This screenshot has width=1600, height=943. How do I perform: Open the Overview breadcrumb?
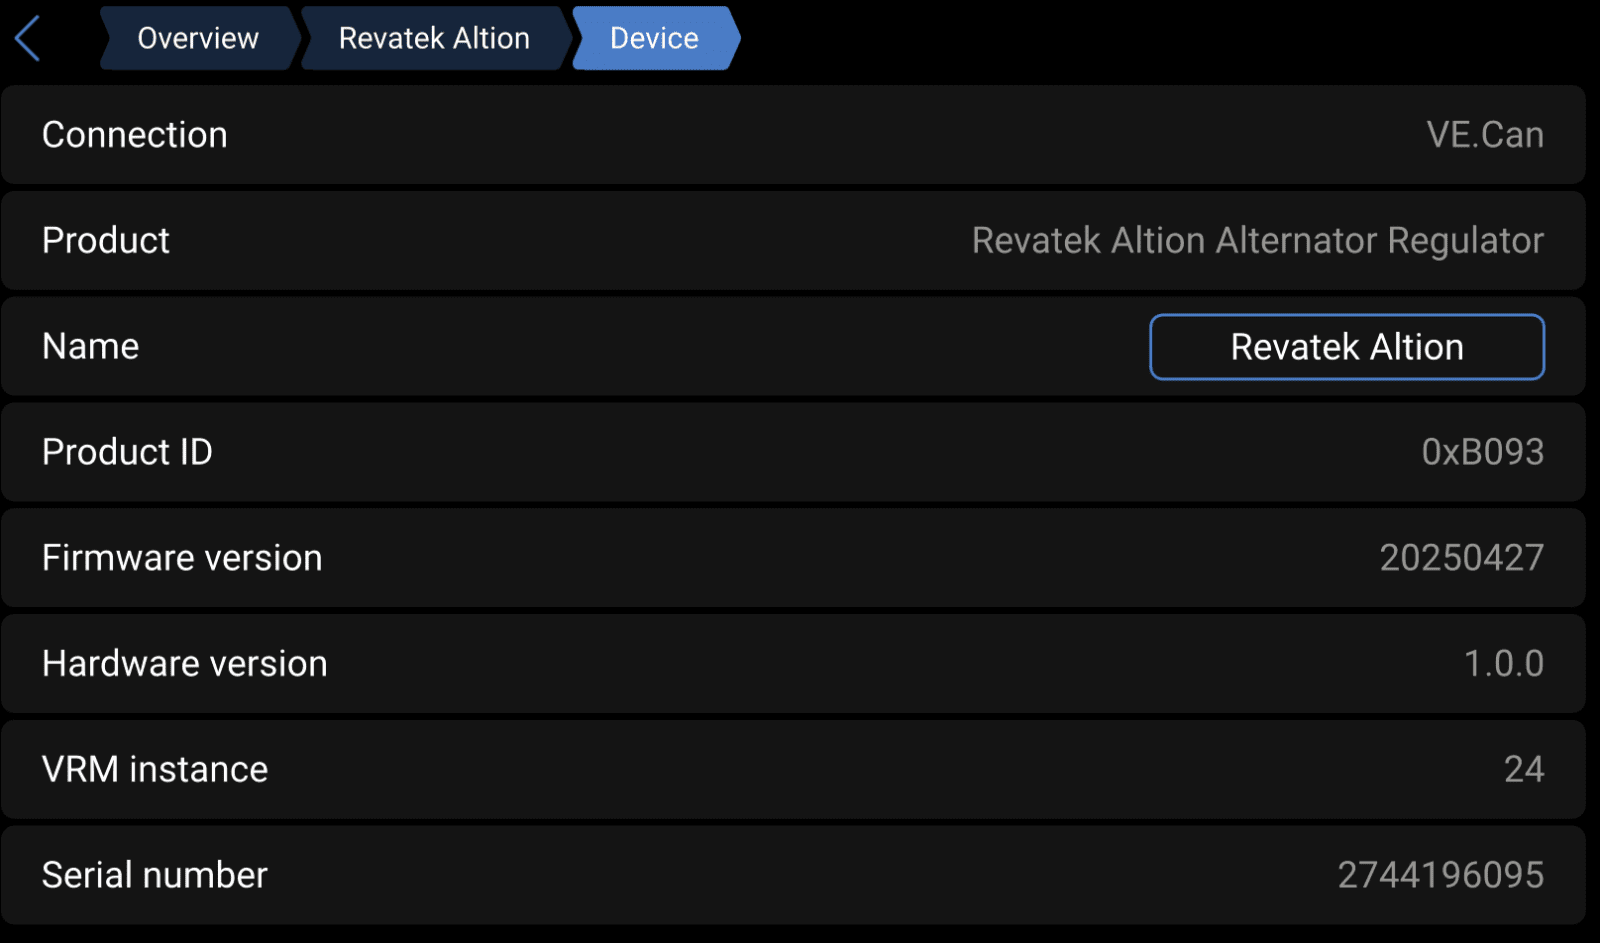coord(198,38)
